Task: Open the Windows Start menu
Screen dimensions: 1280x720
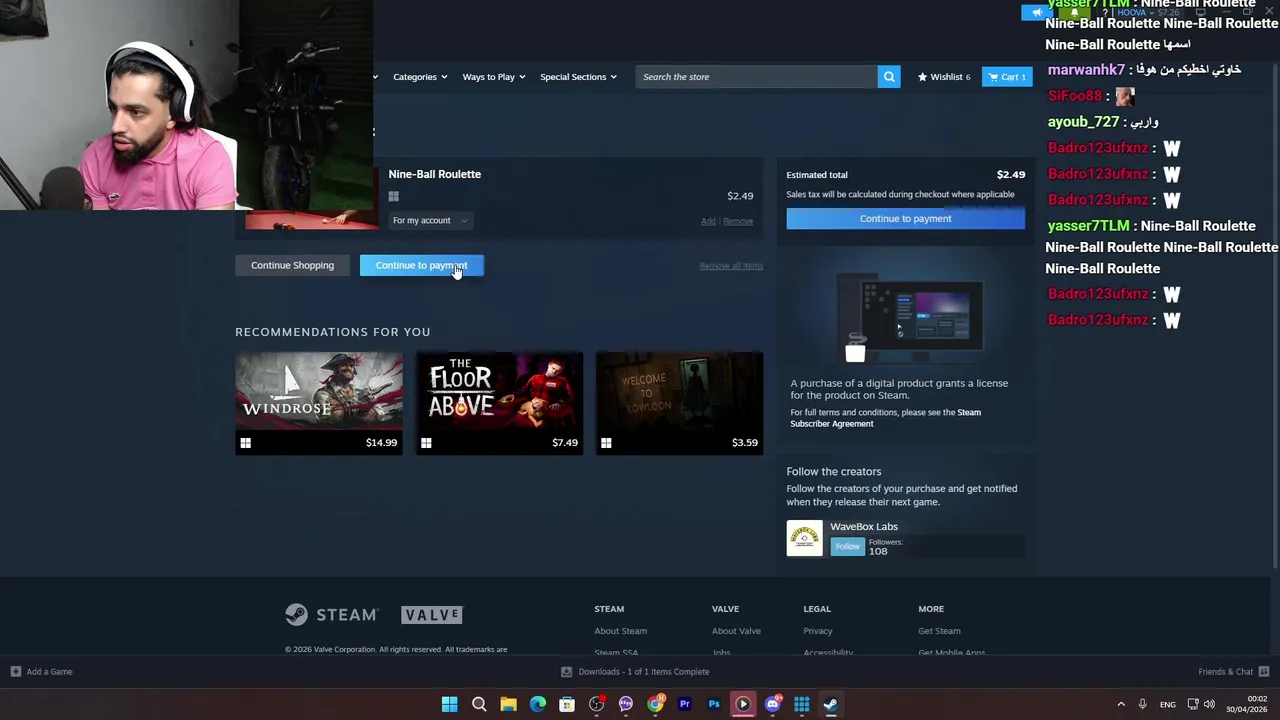Action: (450, 704)
